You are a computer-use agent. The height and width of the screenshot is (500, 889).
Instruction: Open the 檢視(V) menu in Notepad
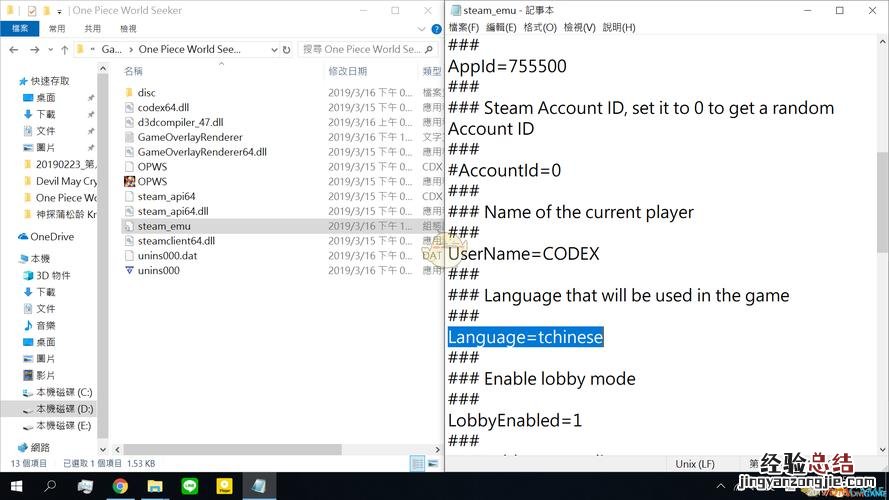pyautogui.click(x=579, y=27)
